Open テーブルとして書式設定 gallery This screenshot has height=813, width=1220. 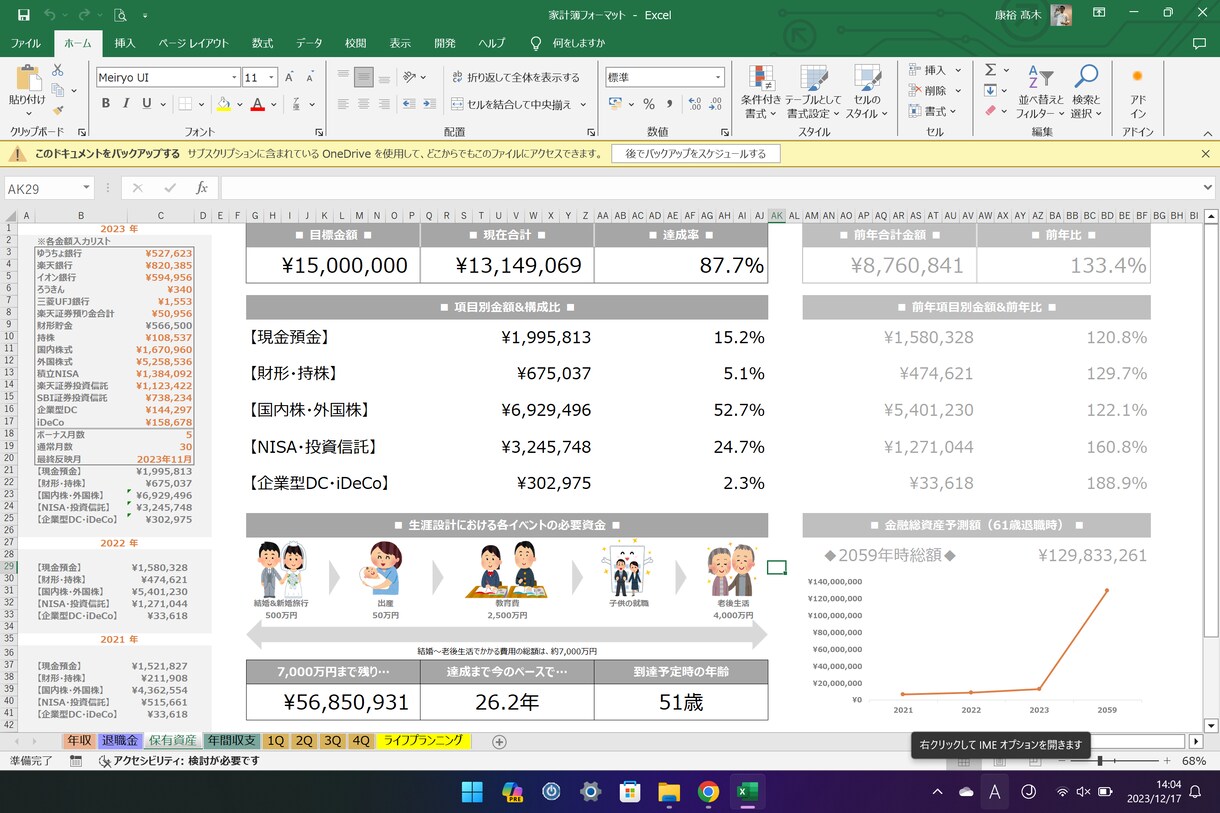click(x=813, y=92)
